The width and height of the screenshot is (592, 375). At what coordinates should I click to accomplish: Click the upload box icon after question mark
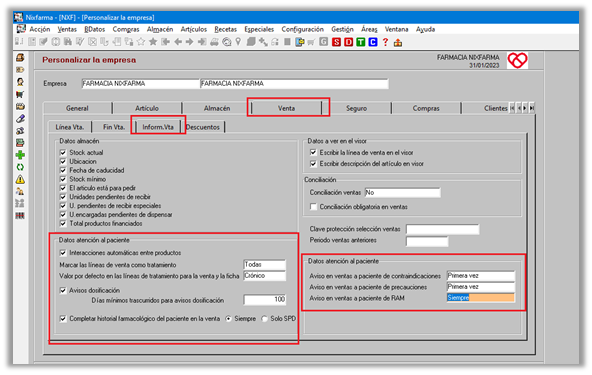click(398, 42)
